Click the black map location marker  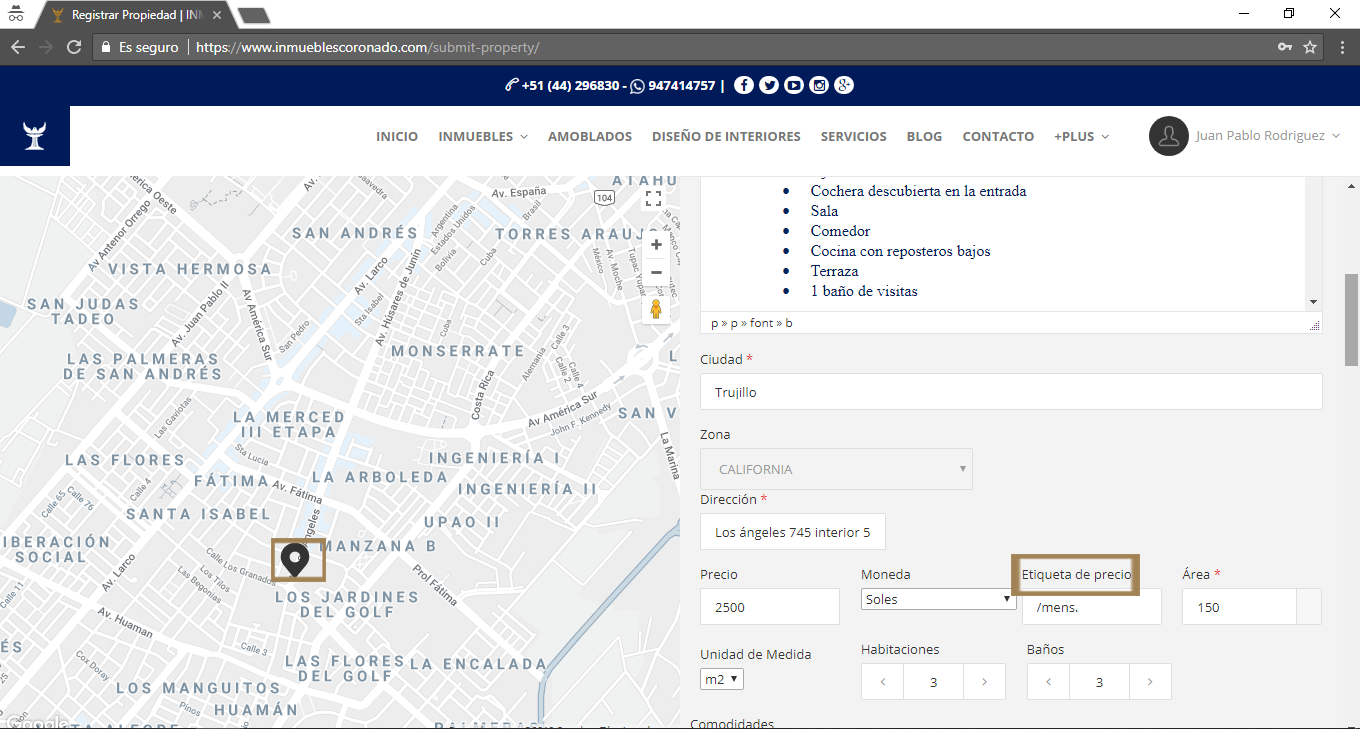[x=294, y=559]
